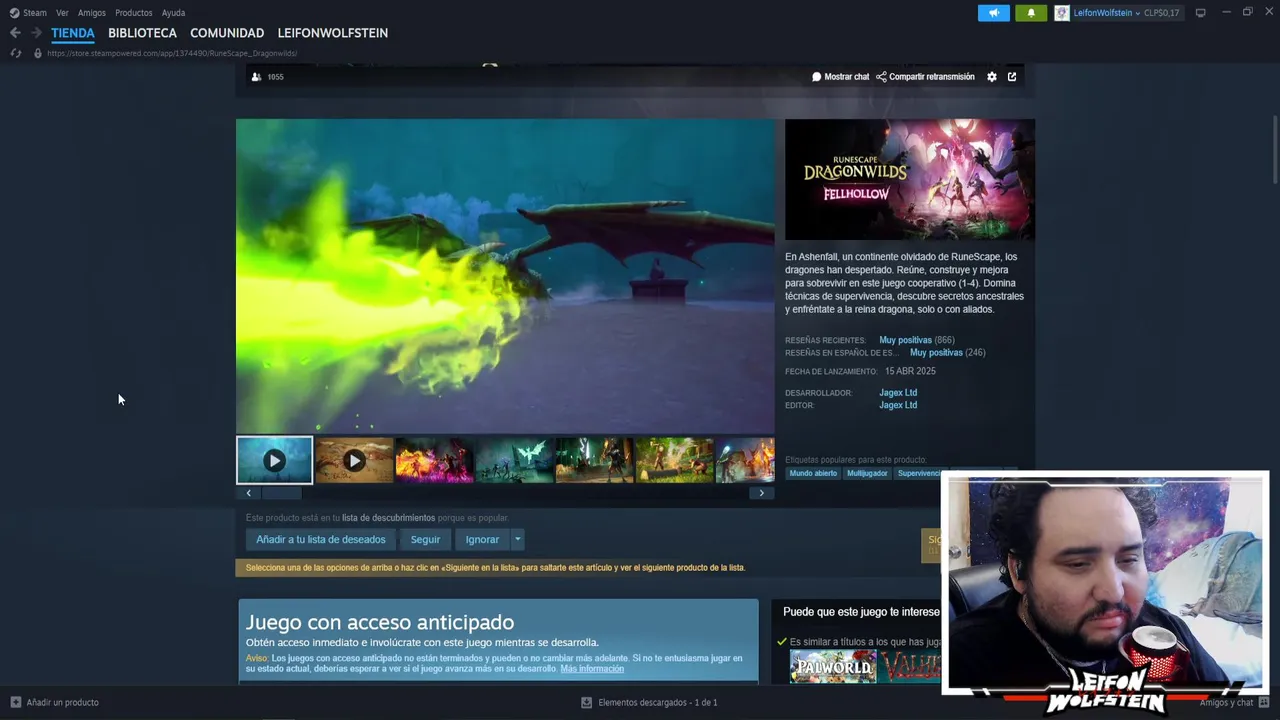
Task: Open the Amigos menu
Action: click(92, 13)
